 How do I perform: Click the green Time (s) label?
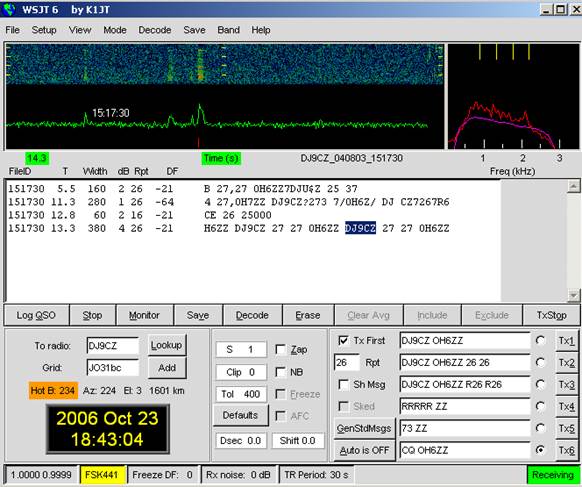click(221, 158)
